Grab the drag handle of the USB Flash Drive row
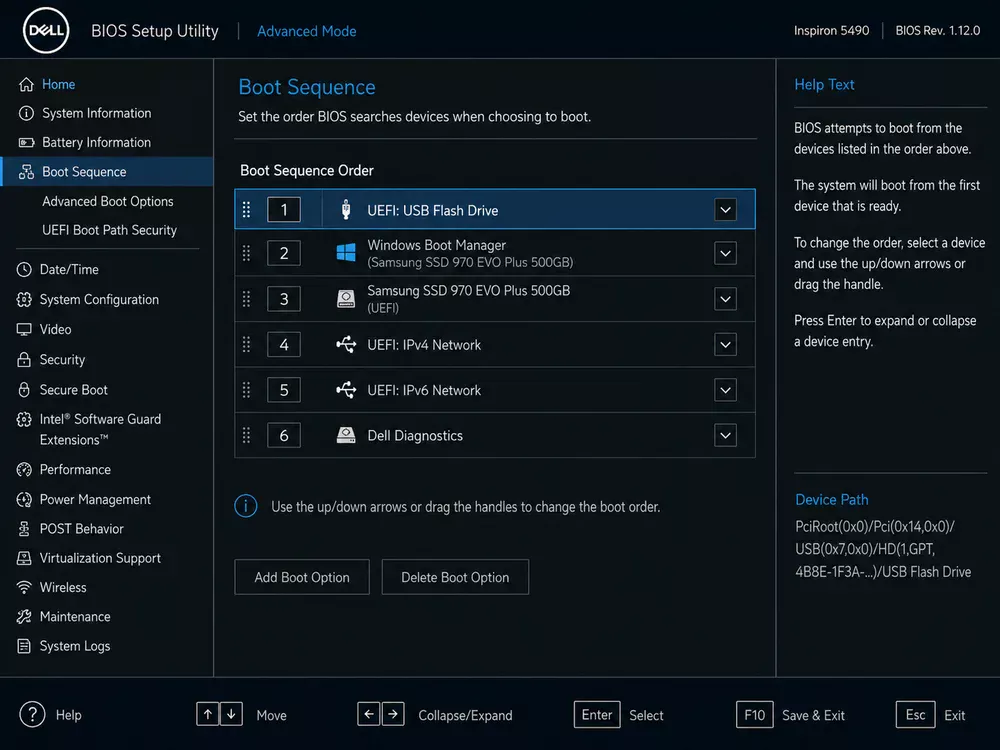Viewport: 1000px width, 750px height. pyautogui.click(x=246, y=209)
